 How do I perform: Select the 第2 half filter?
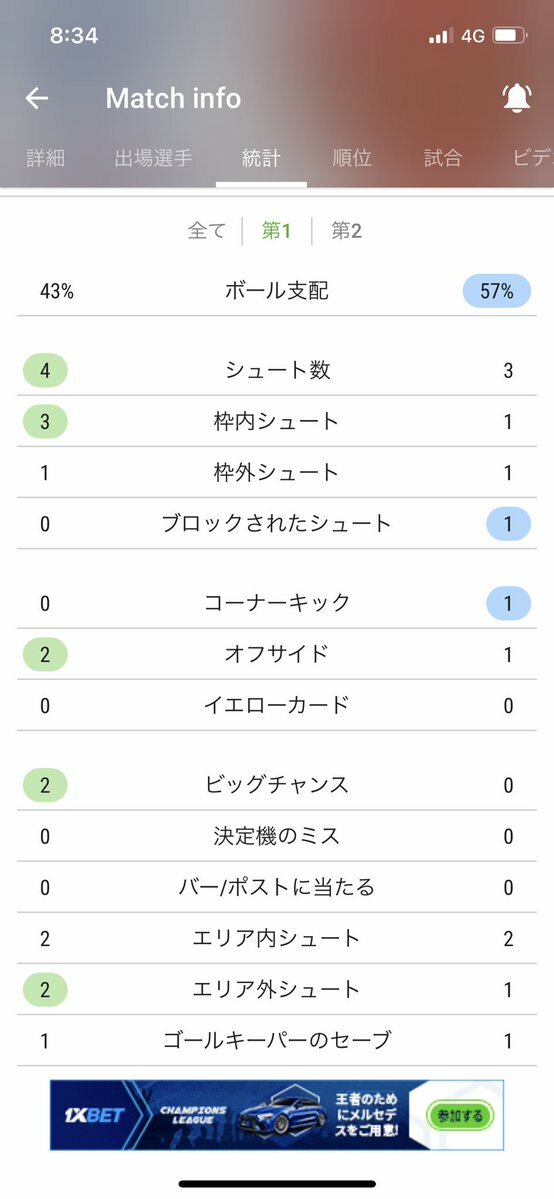coord(346,231)
